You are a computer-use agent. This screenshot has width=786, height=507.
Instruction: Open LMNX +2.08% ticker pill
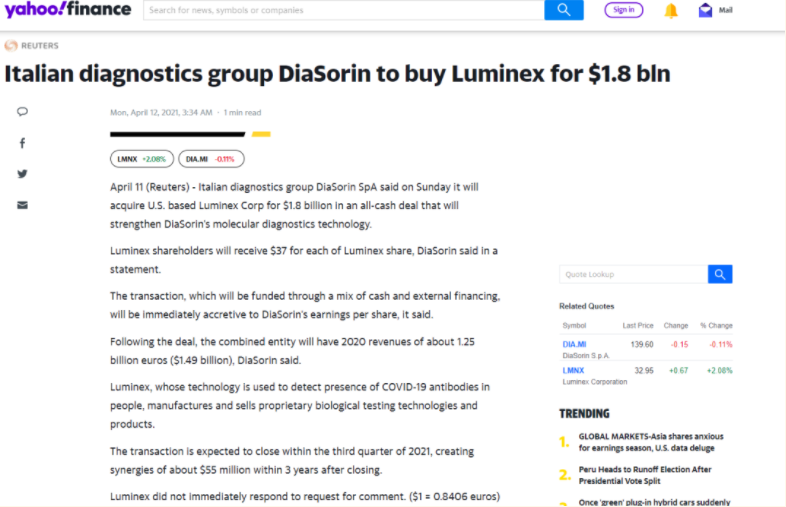click(142, 159)
